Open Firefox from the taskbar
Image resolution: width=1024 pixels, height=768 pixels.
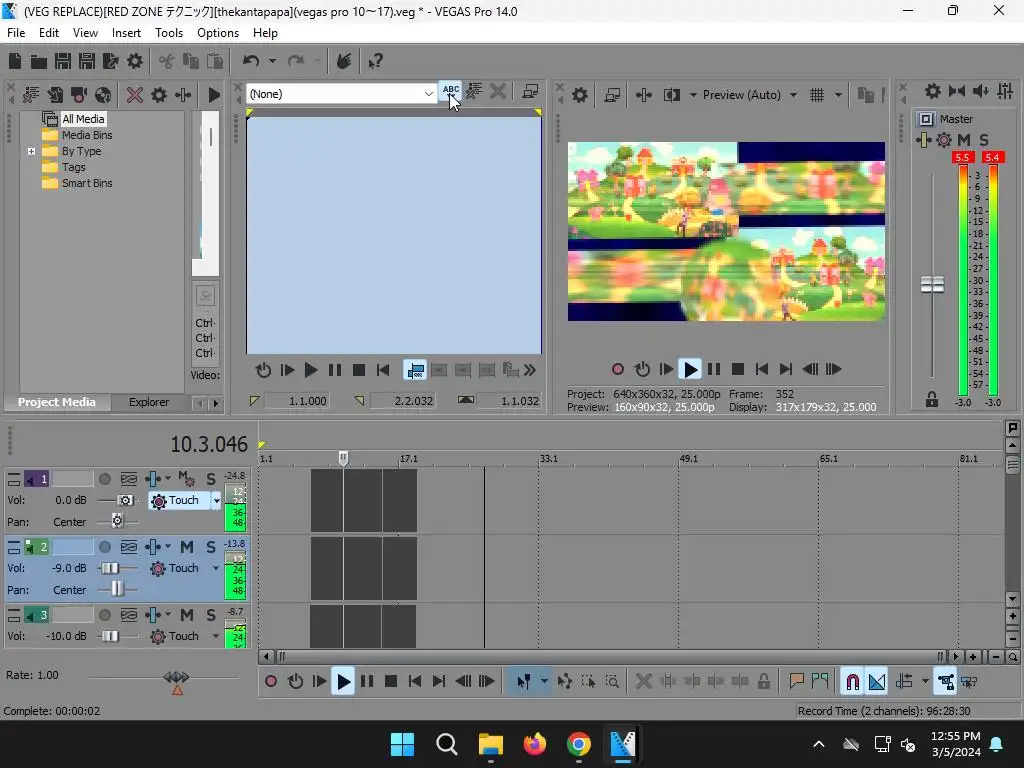[535, 744]
